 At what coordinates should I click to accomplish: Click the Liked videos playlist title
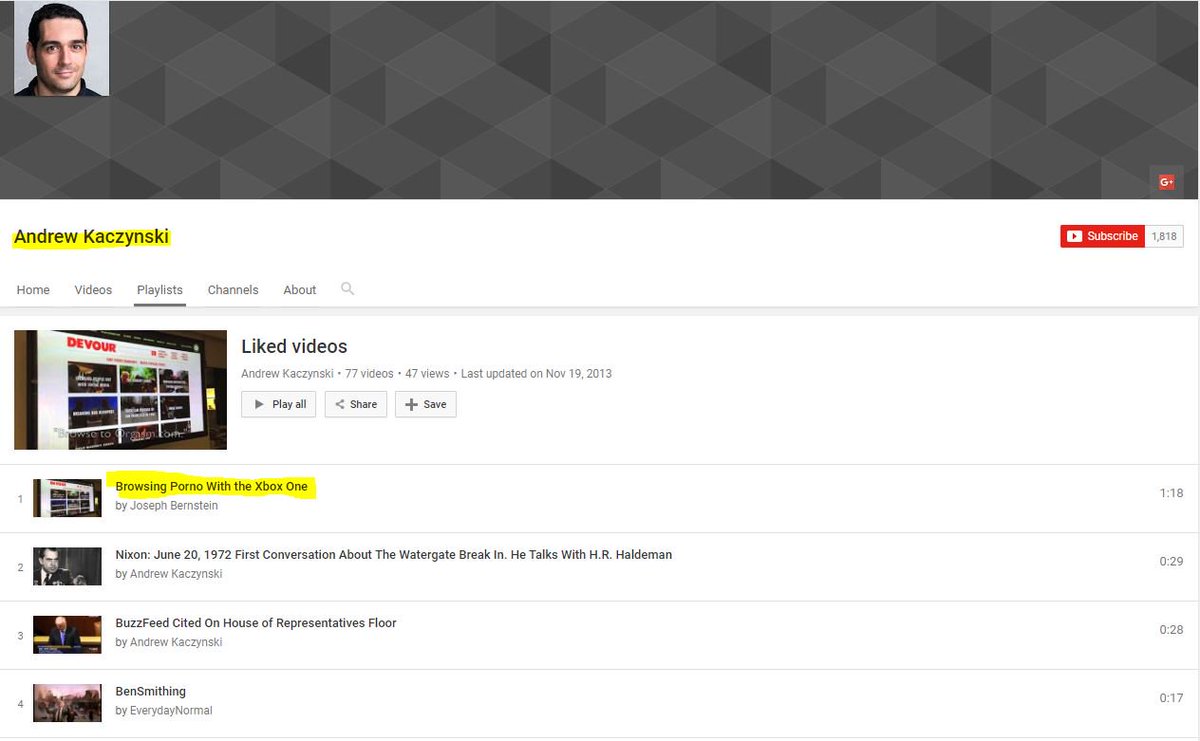click(294, 347)
